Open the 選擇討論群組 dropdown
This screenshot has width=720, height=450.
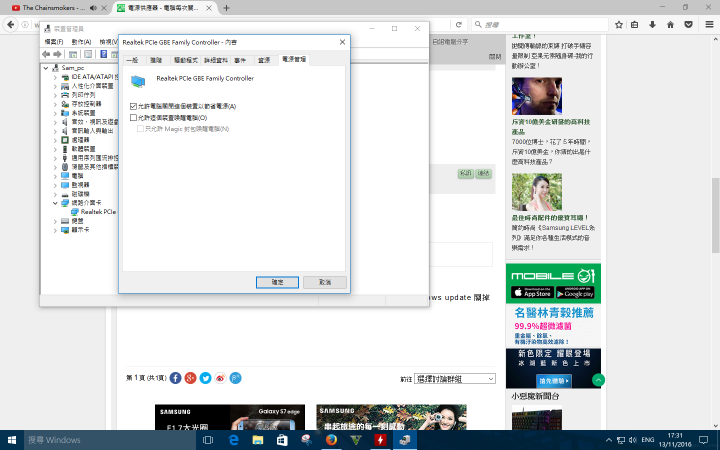455,379
